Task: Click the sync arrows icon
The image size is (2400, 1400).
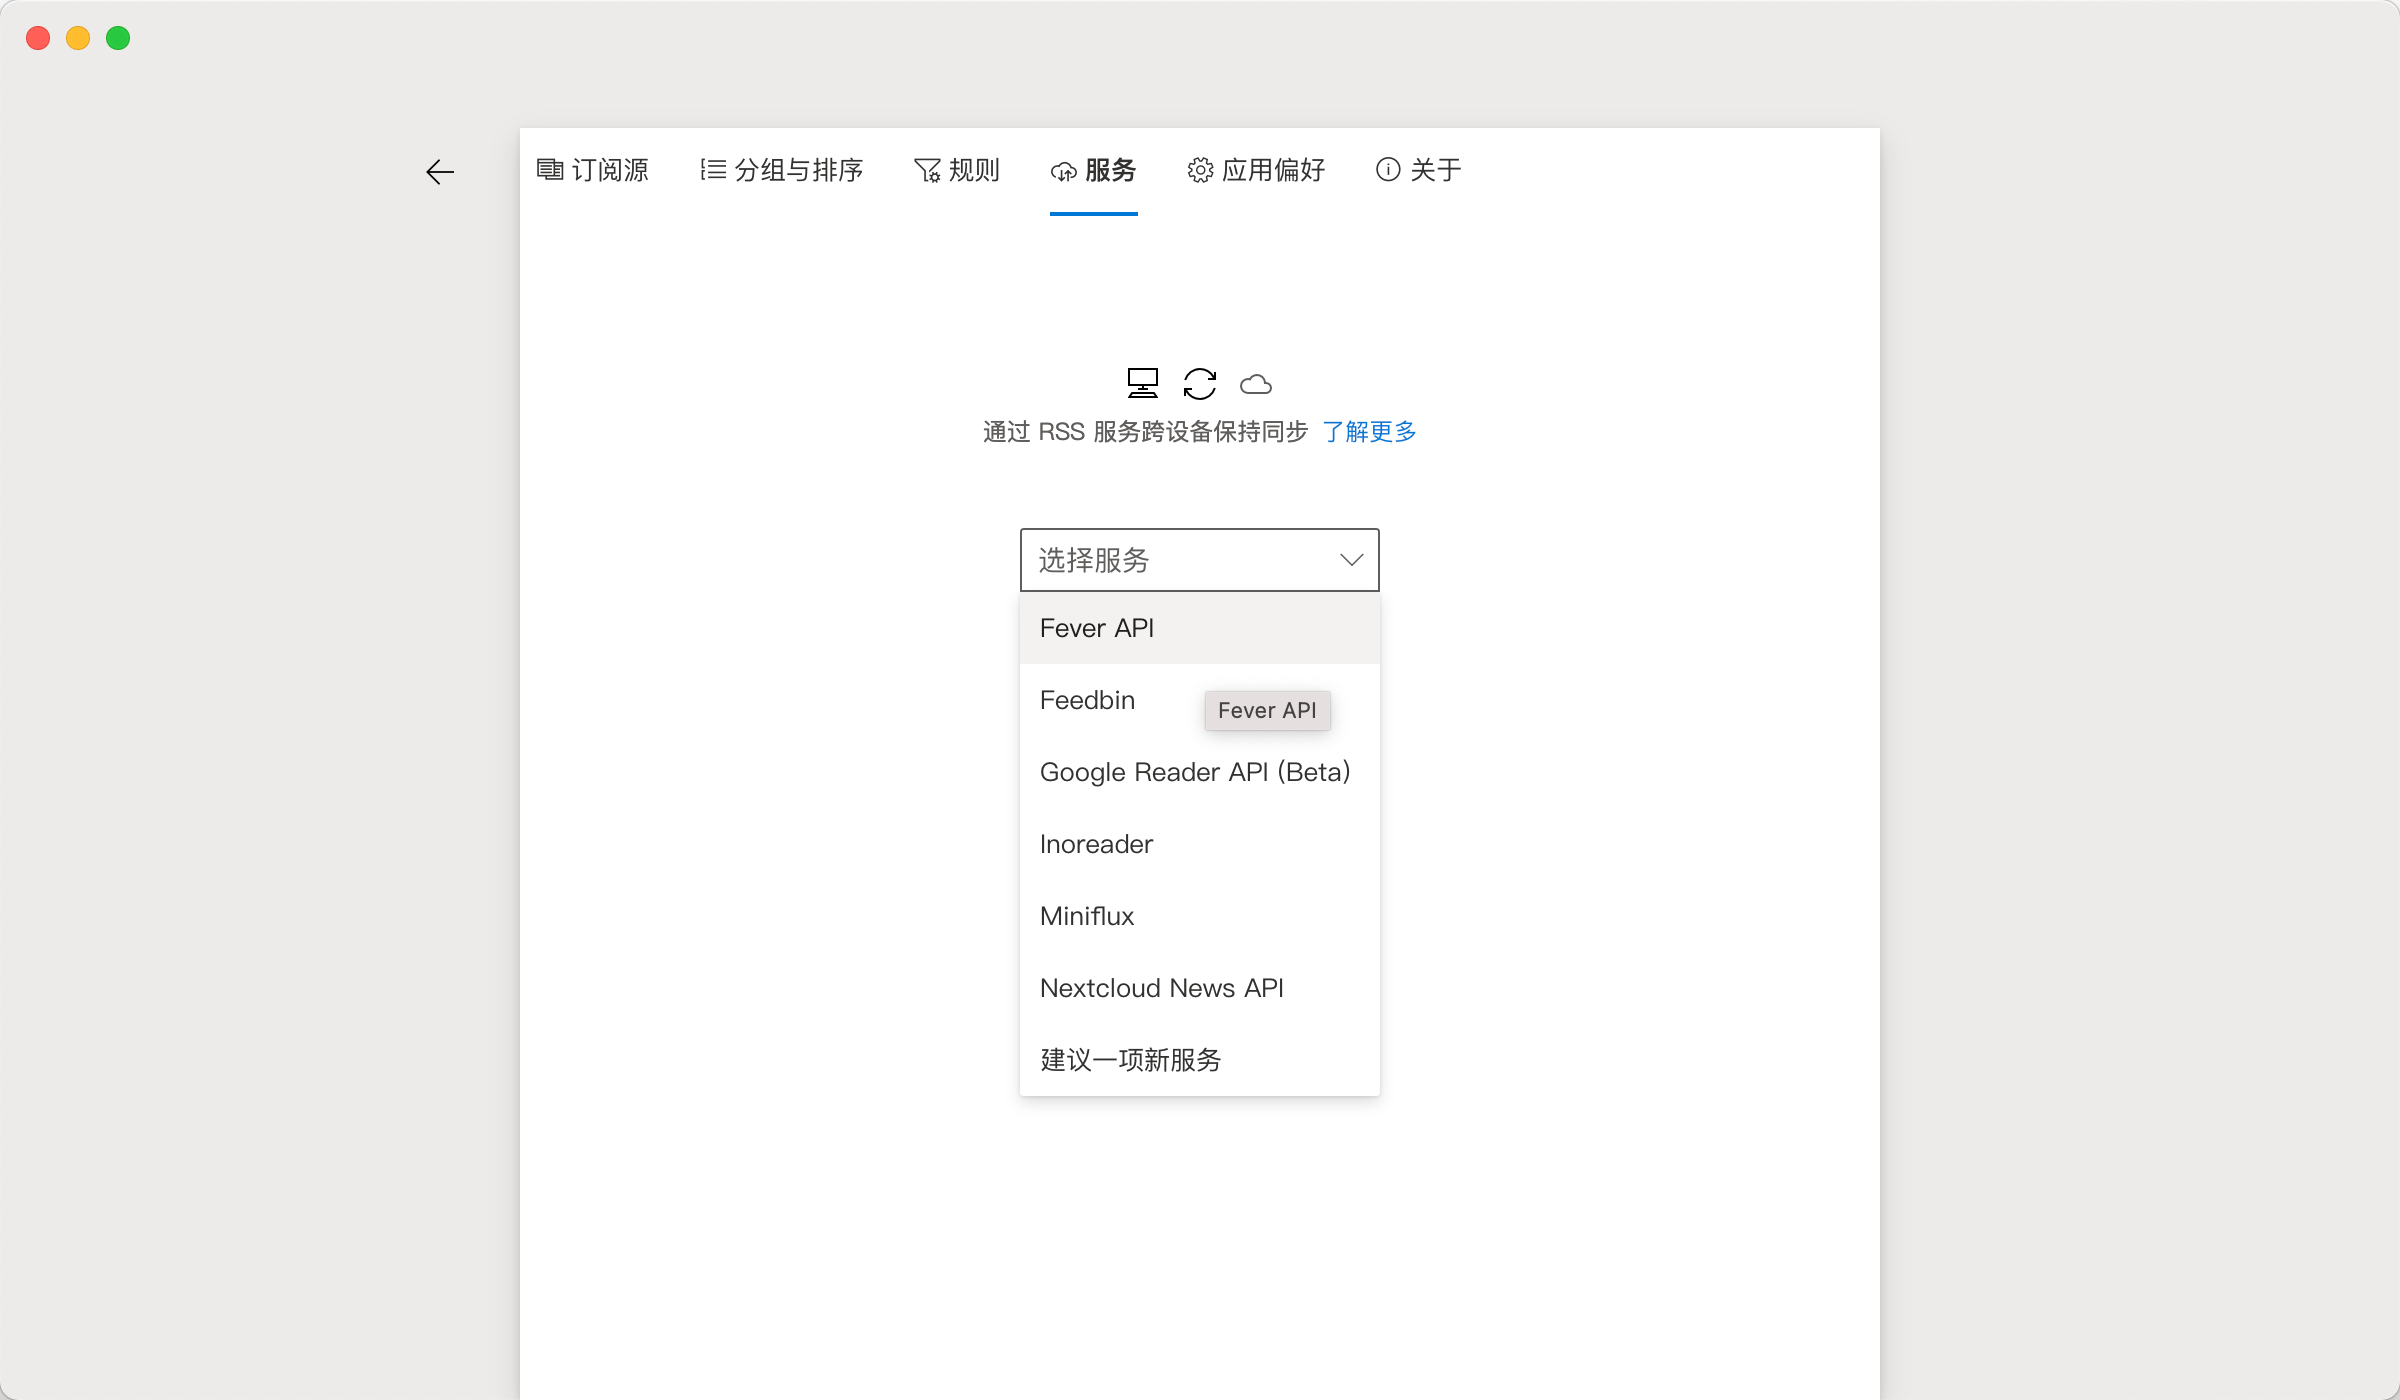Action: 1199,383
